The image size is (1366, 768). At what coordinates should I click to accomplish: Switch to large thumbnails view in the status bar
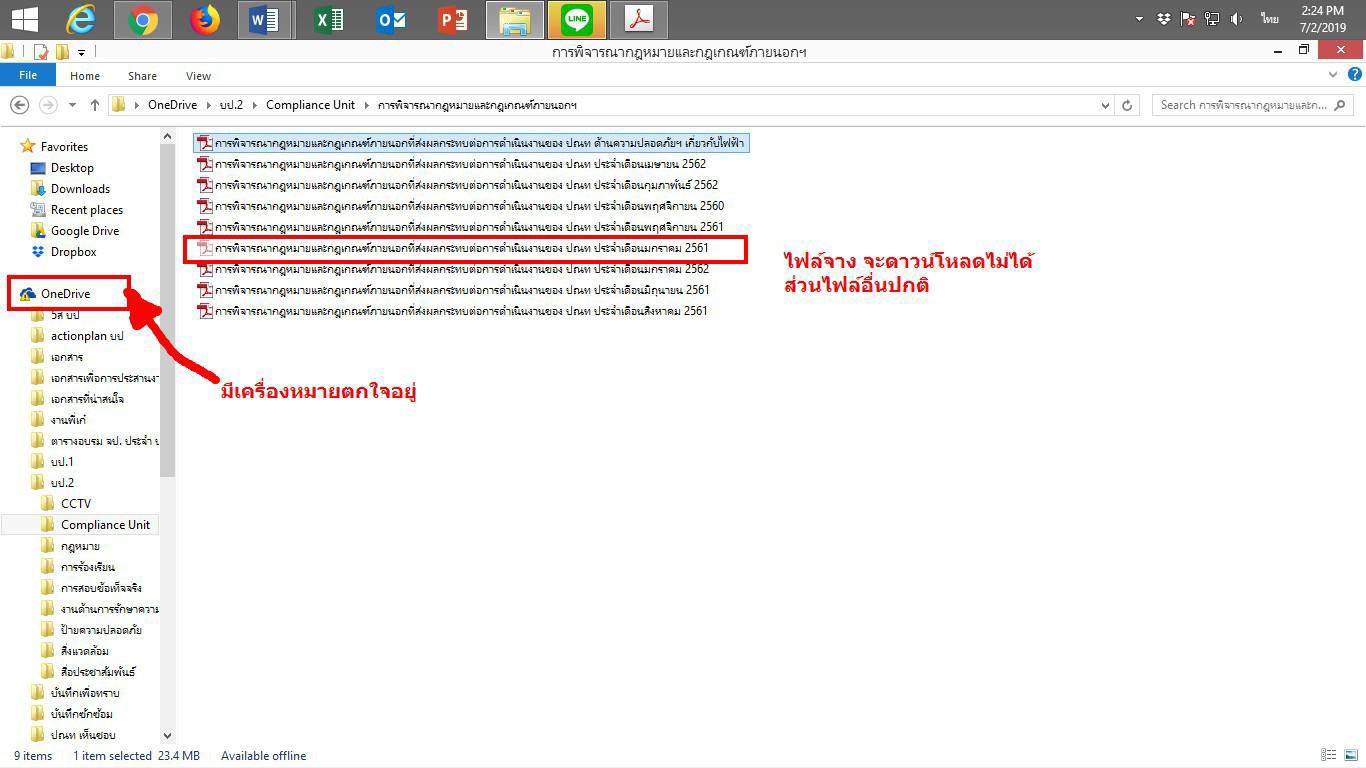pos(1351,755)
